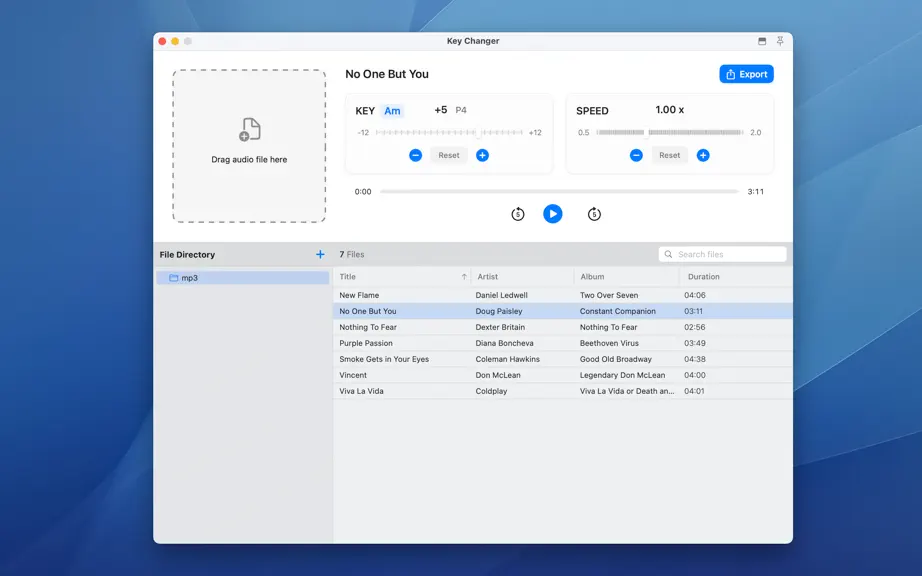The height and width of the screenshot is (576, 922).
Task: Toggle Title sort direction arrow
Action: point(464,277)
